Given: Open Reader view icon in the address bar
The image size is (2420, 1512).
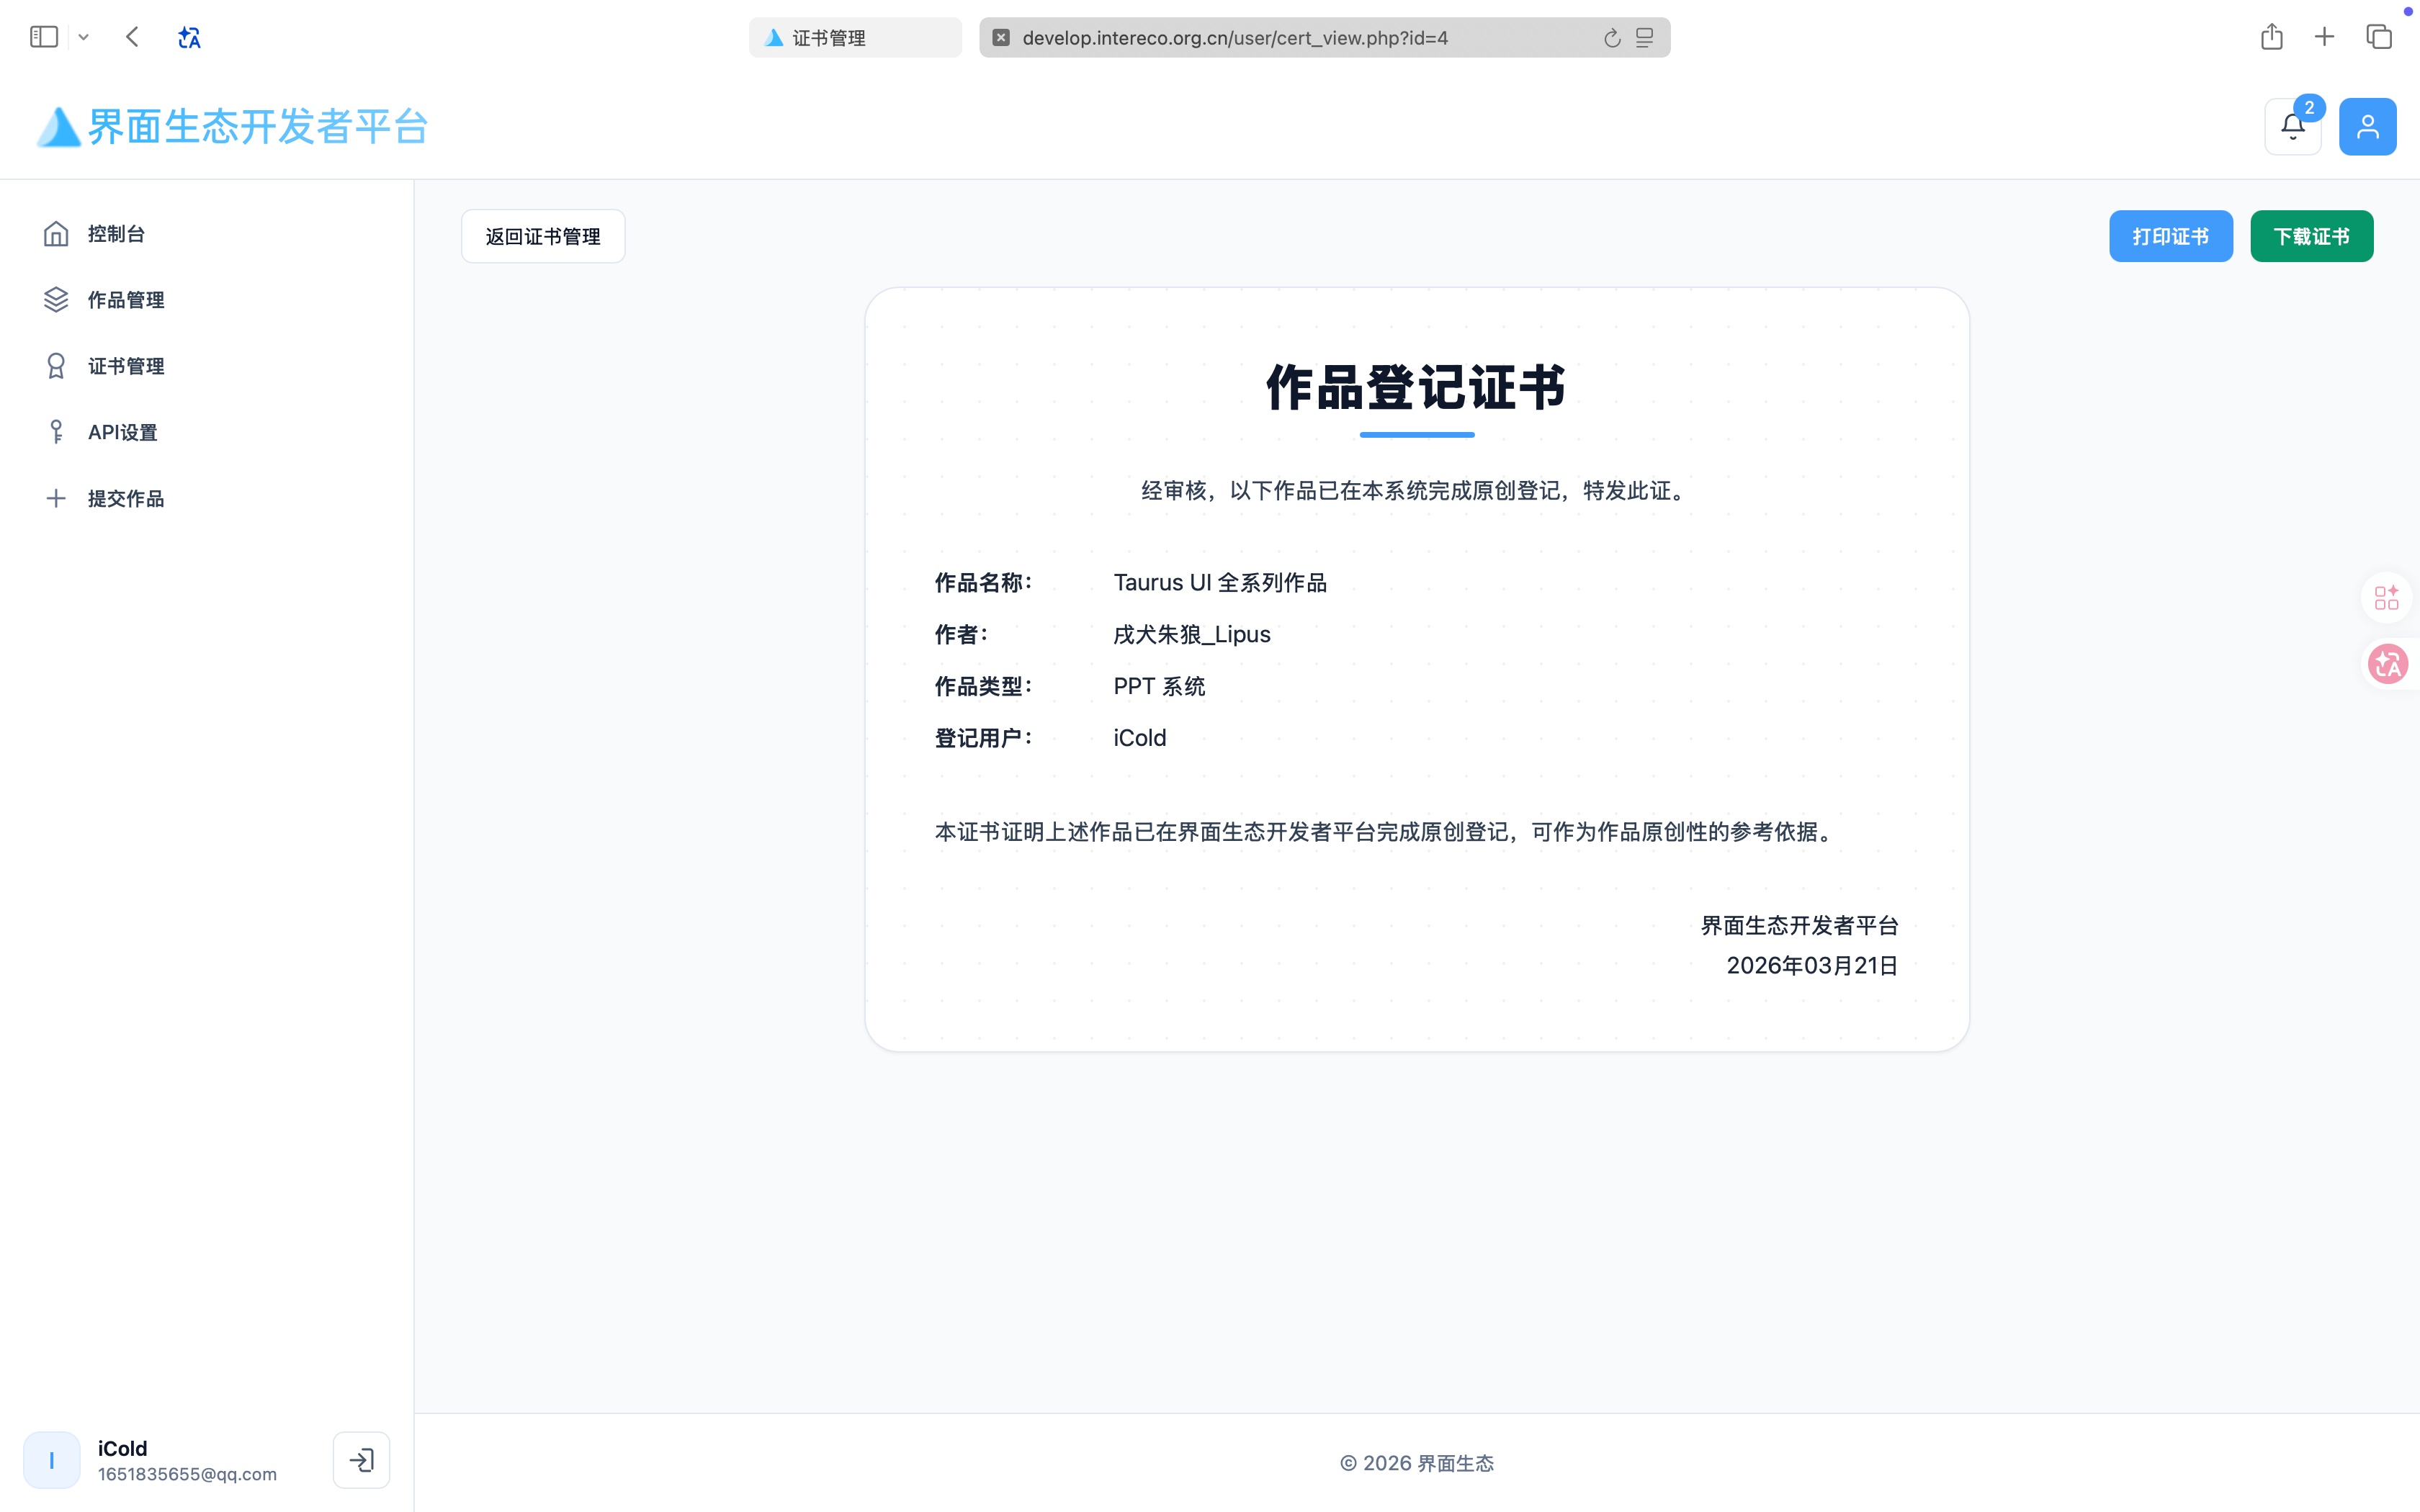Looking at the screenshot, I should click(1645, 37).
